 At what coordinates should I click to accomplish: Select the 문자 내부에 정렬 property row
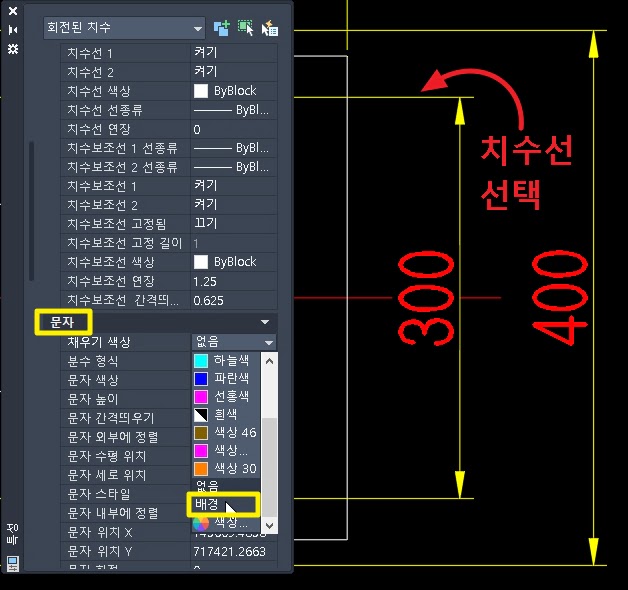coord(125,513)
